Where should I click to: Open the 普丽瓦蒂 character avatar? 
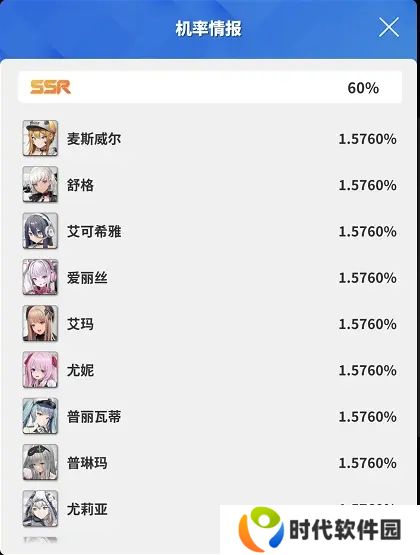40,416
